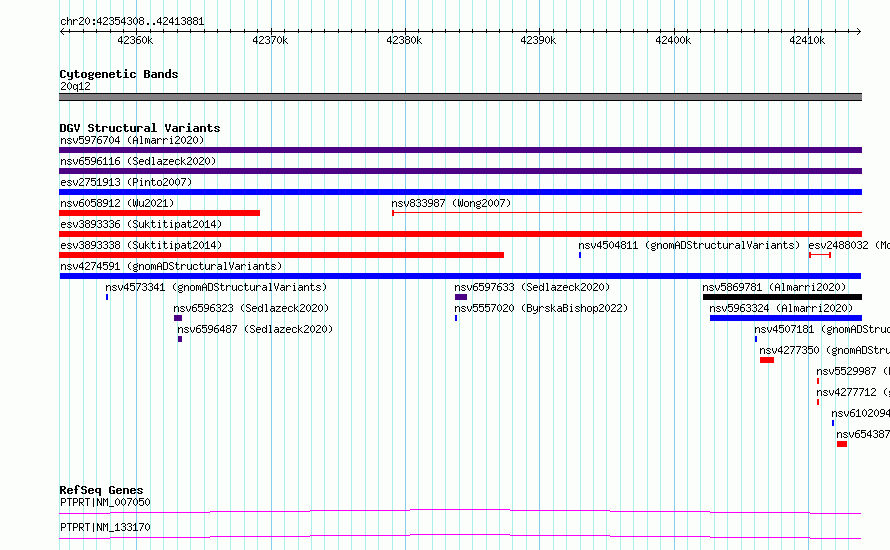Click the 42400k ruler position label
Image resolution: width=890 pixels, height=550 pixels.
pos(673,40)
